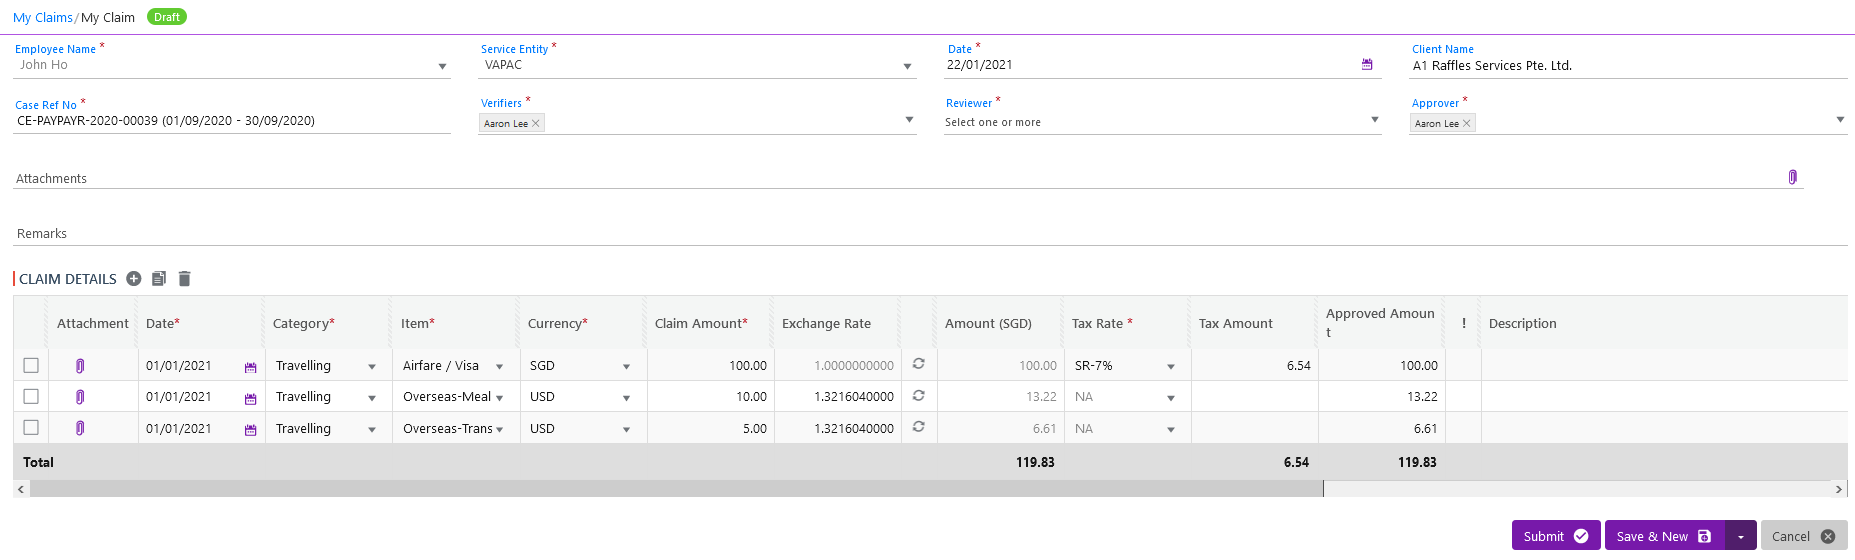This screenshot has height=560, width=1855.
Task: Open the Save & New split arrow menu
Action: (x=1740, y=537)
